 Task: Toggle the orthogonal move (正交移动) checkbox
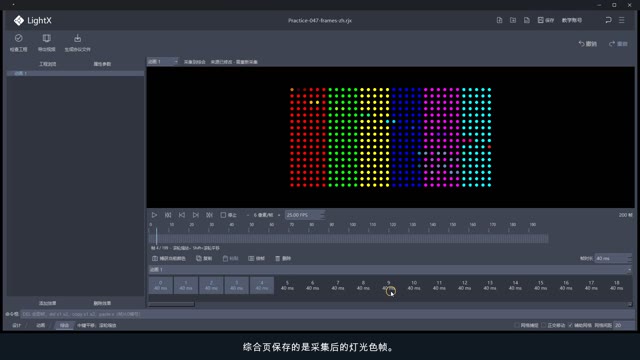(544, 325)
